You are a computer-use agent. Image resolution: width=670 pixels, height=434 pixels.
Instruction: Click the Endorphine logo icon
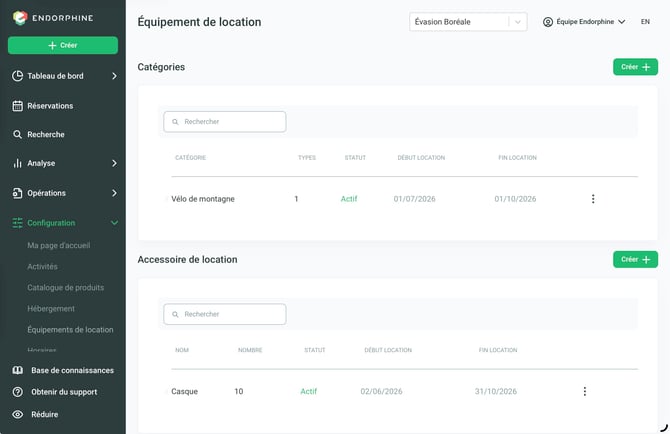click(20, 18)
